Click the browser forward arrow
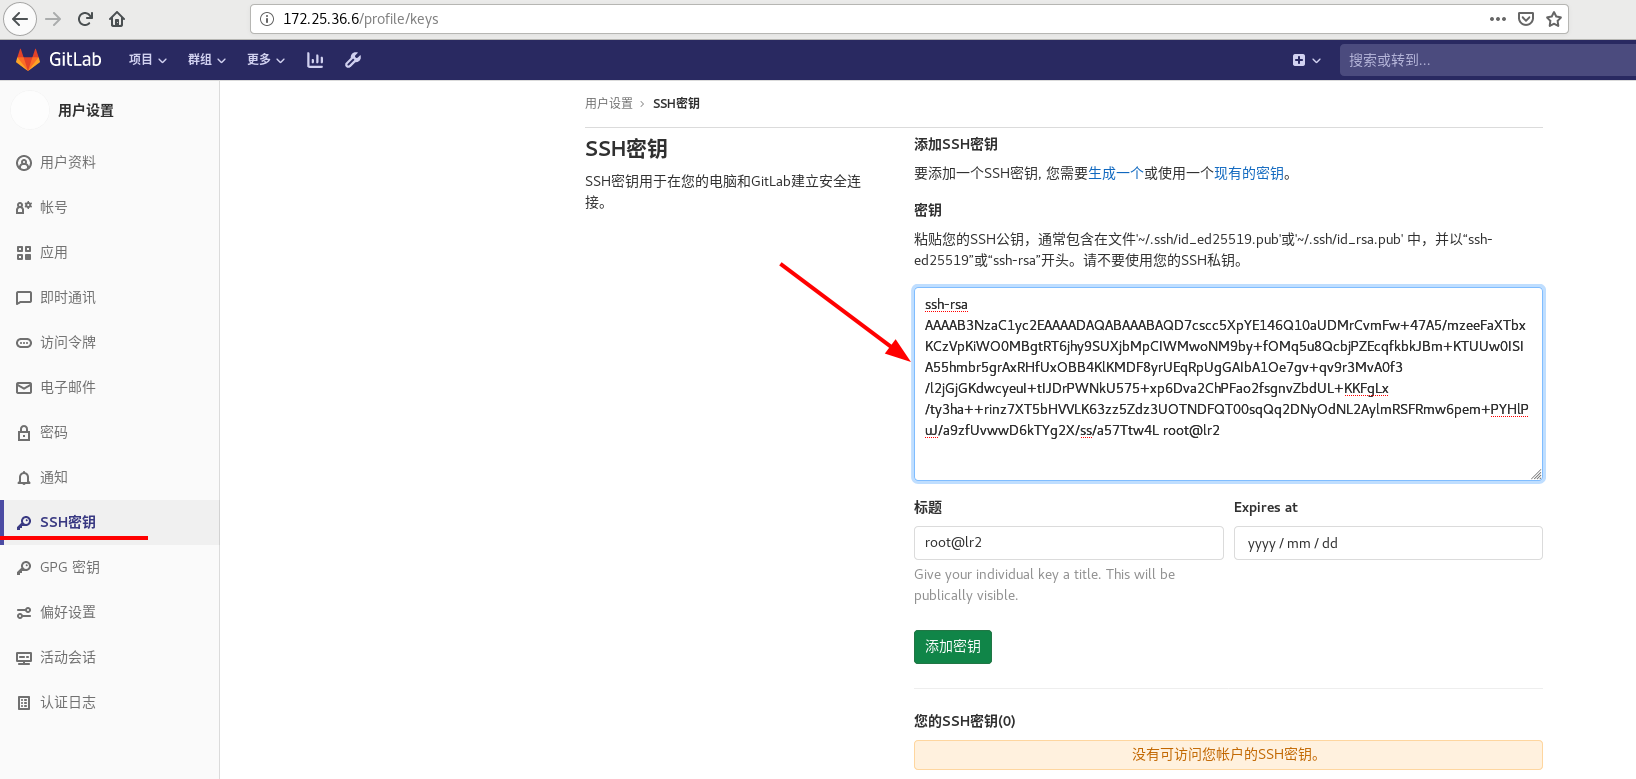1636x779 pixels. [x=54, y=19]
